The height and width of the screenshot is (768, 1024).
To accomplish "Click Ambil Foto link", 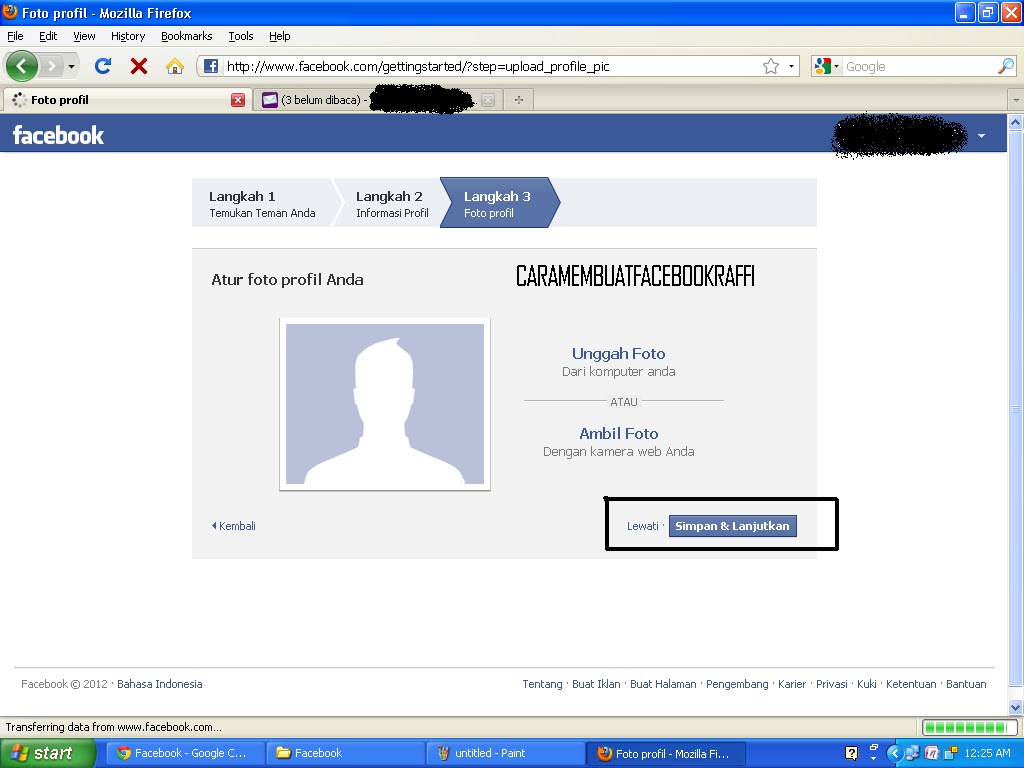I will [x=618, y=434].
